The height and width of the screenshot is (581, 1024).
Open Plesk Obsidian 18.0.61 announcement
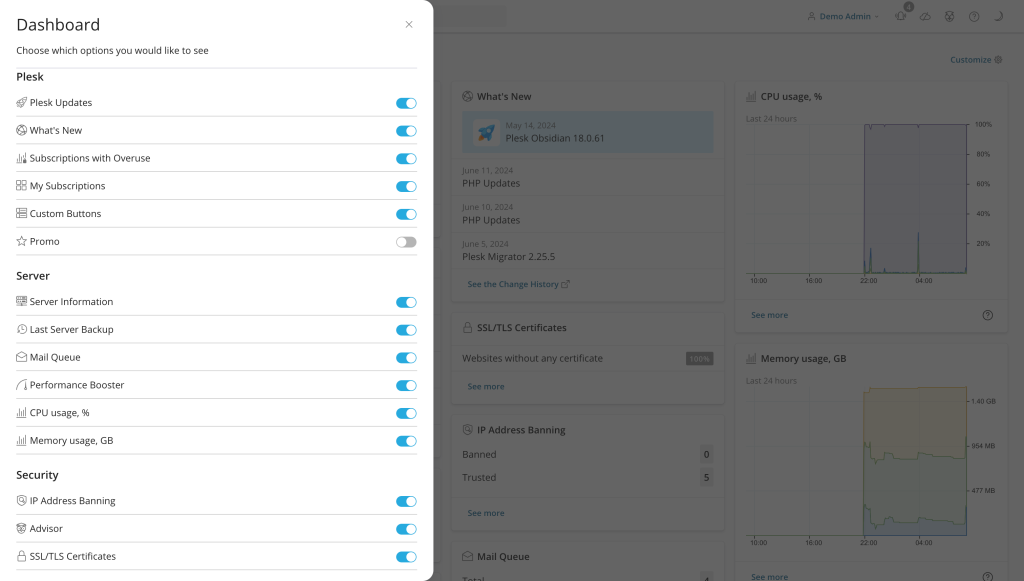[588, 132]
